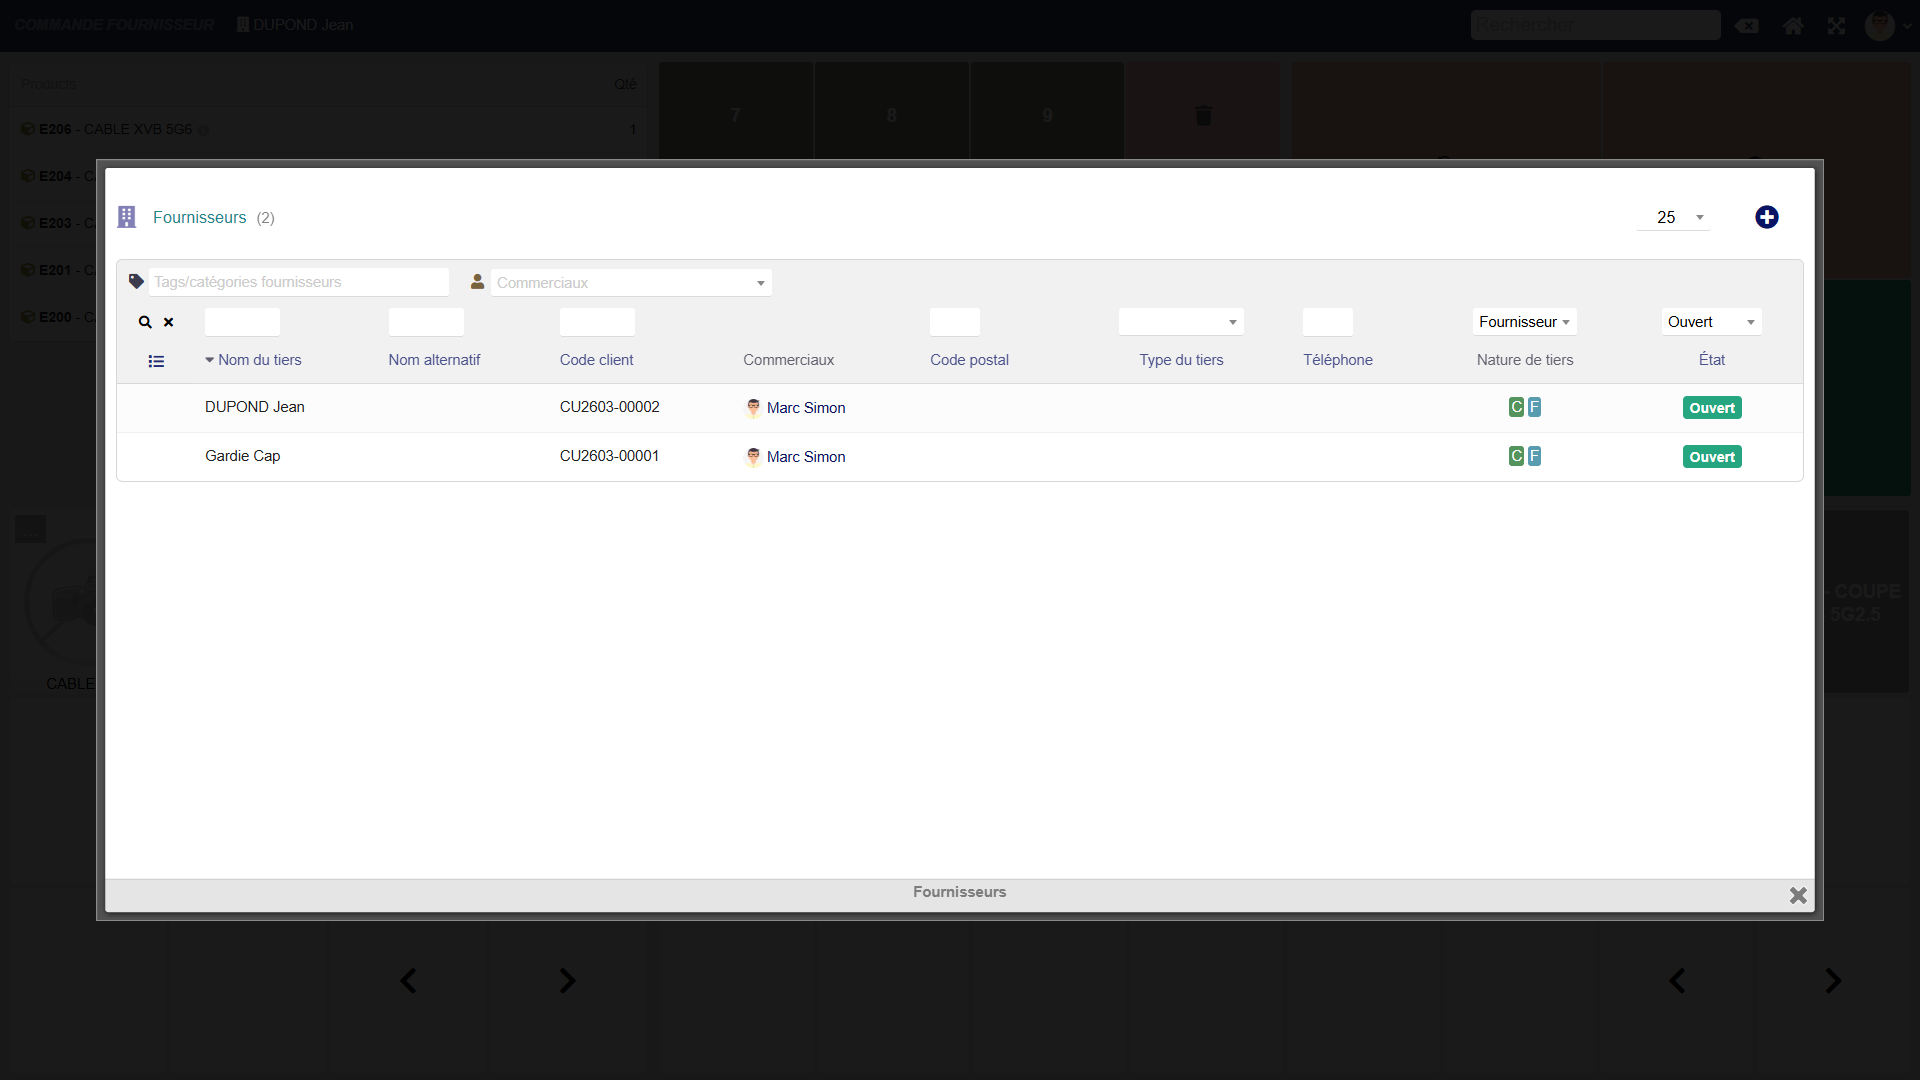Open the Commerciaux filter dropdown

(x=631, y=283)
